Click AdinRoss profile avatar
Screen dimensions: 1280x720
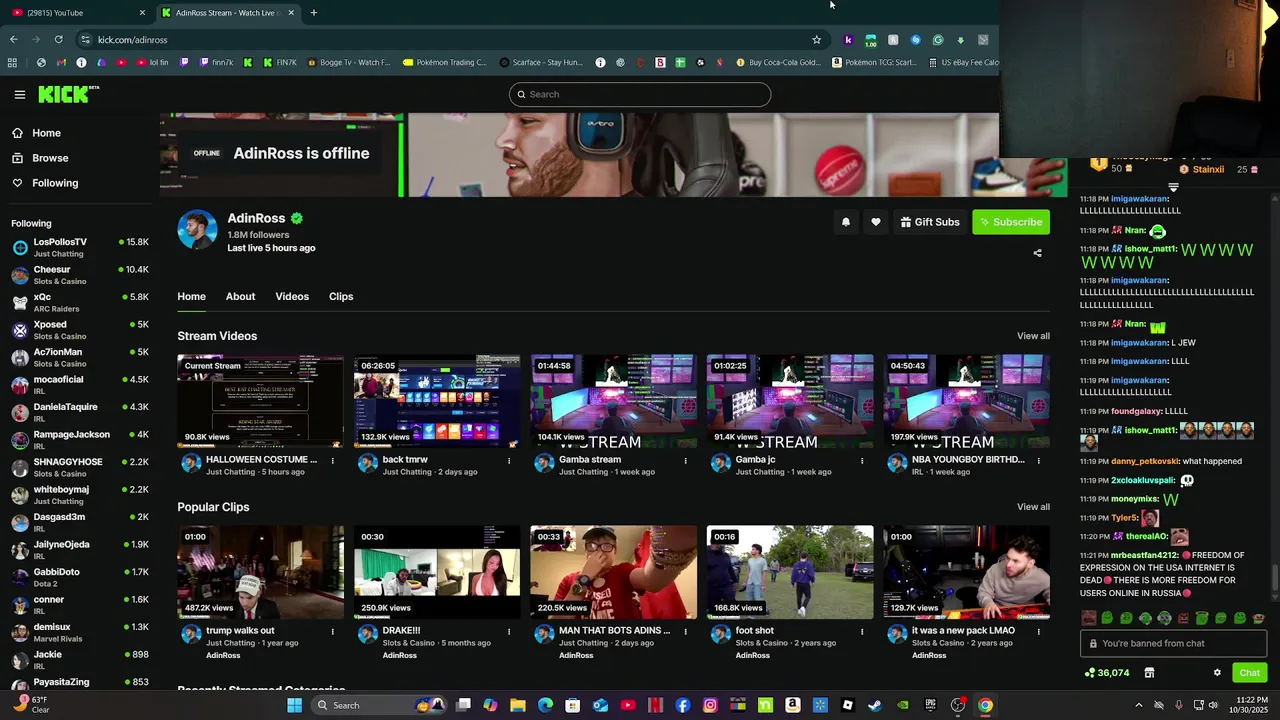pos(197,230)
